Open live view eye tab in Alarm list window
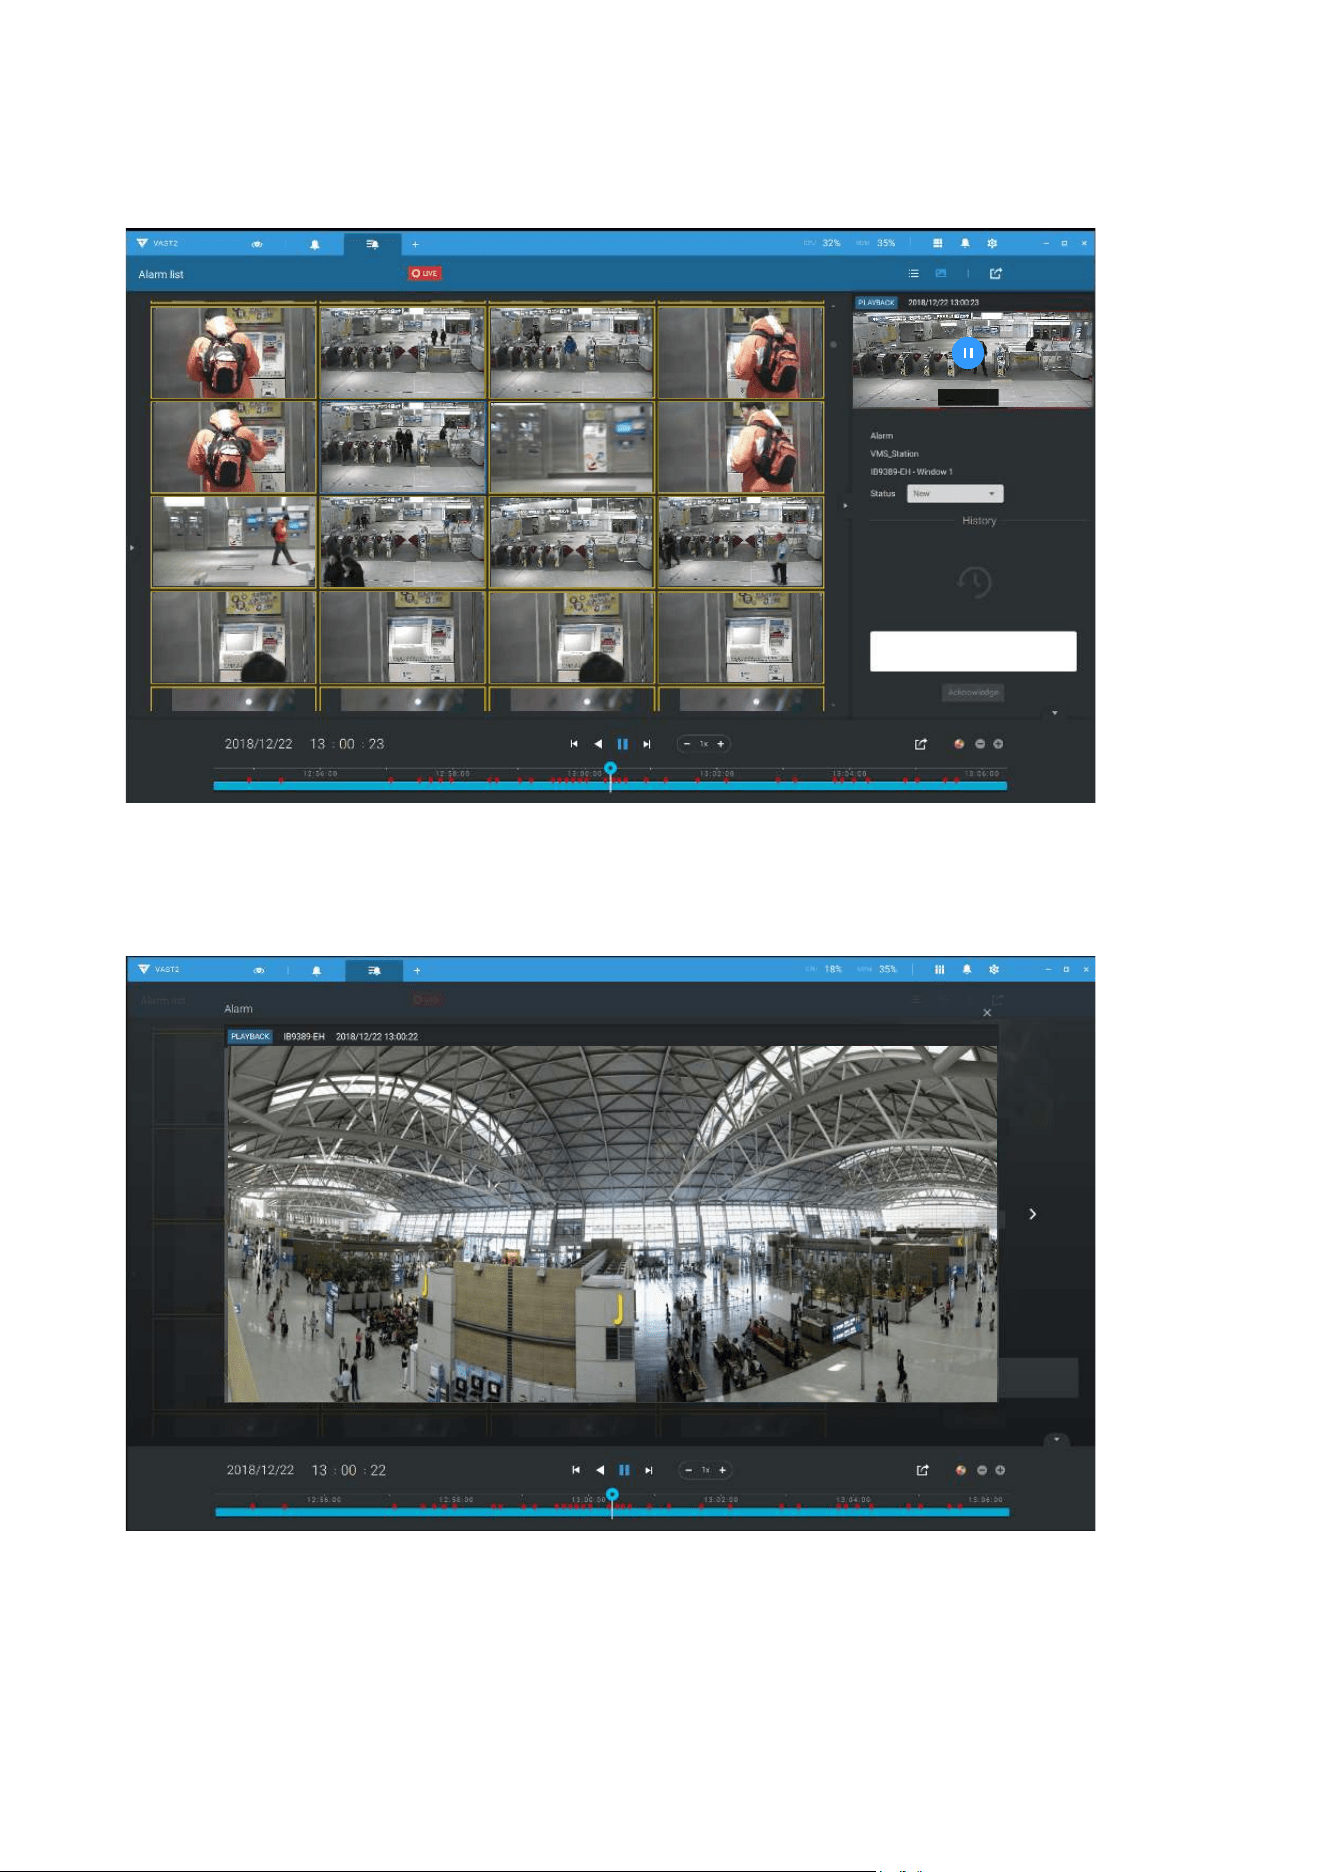Image resolution: width=1324 pixels, height=1872 pixels. click(x=257, y=244)
